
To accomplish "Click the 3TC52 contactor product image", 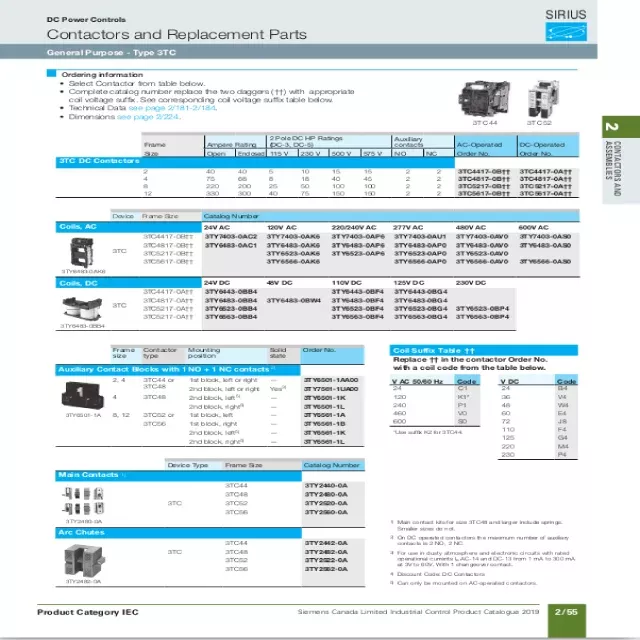I will pyautogui.click(x=542, y=99).
